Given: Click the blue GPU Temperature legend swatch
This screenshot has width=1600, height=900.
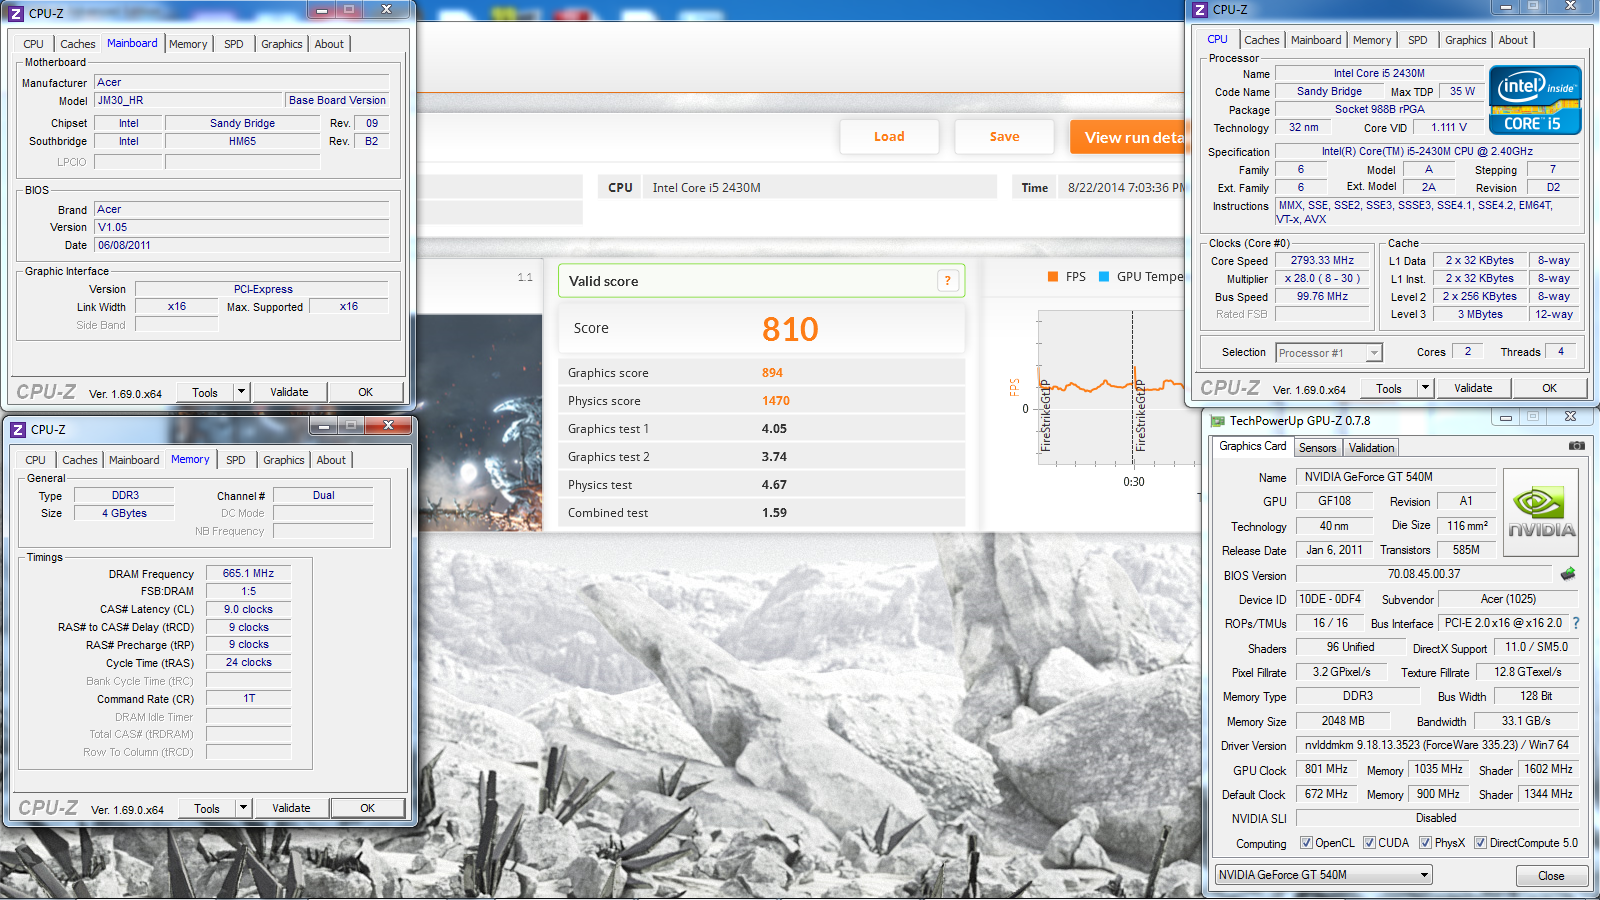Looking at the screenshot, I should click(1104, 277).
